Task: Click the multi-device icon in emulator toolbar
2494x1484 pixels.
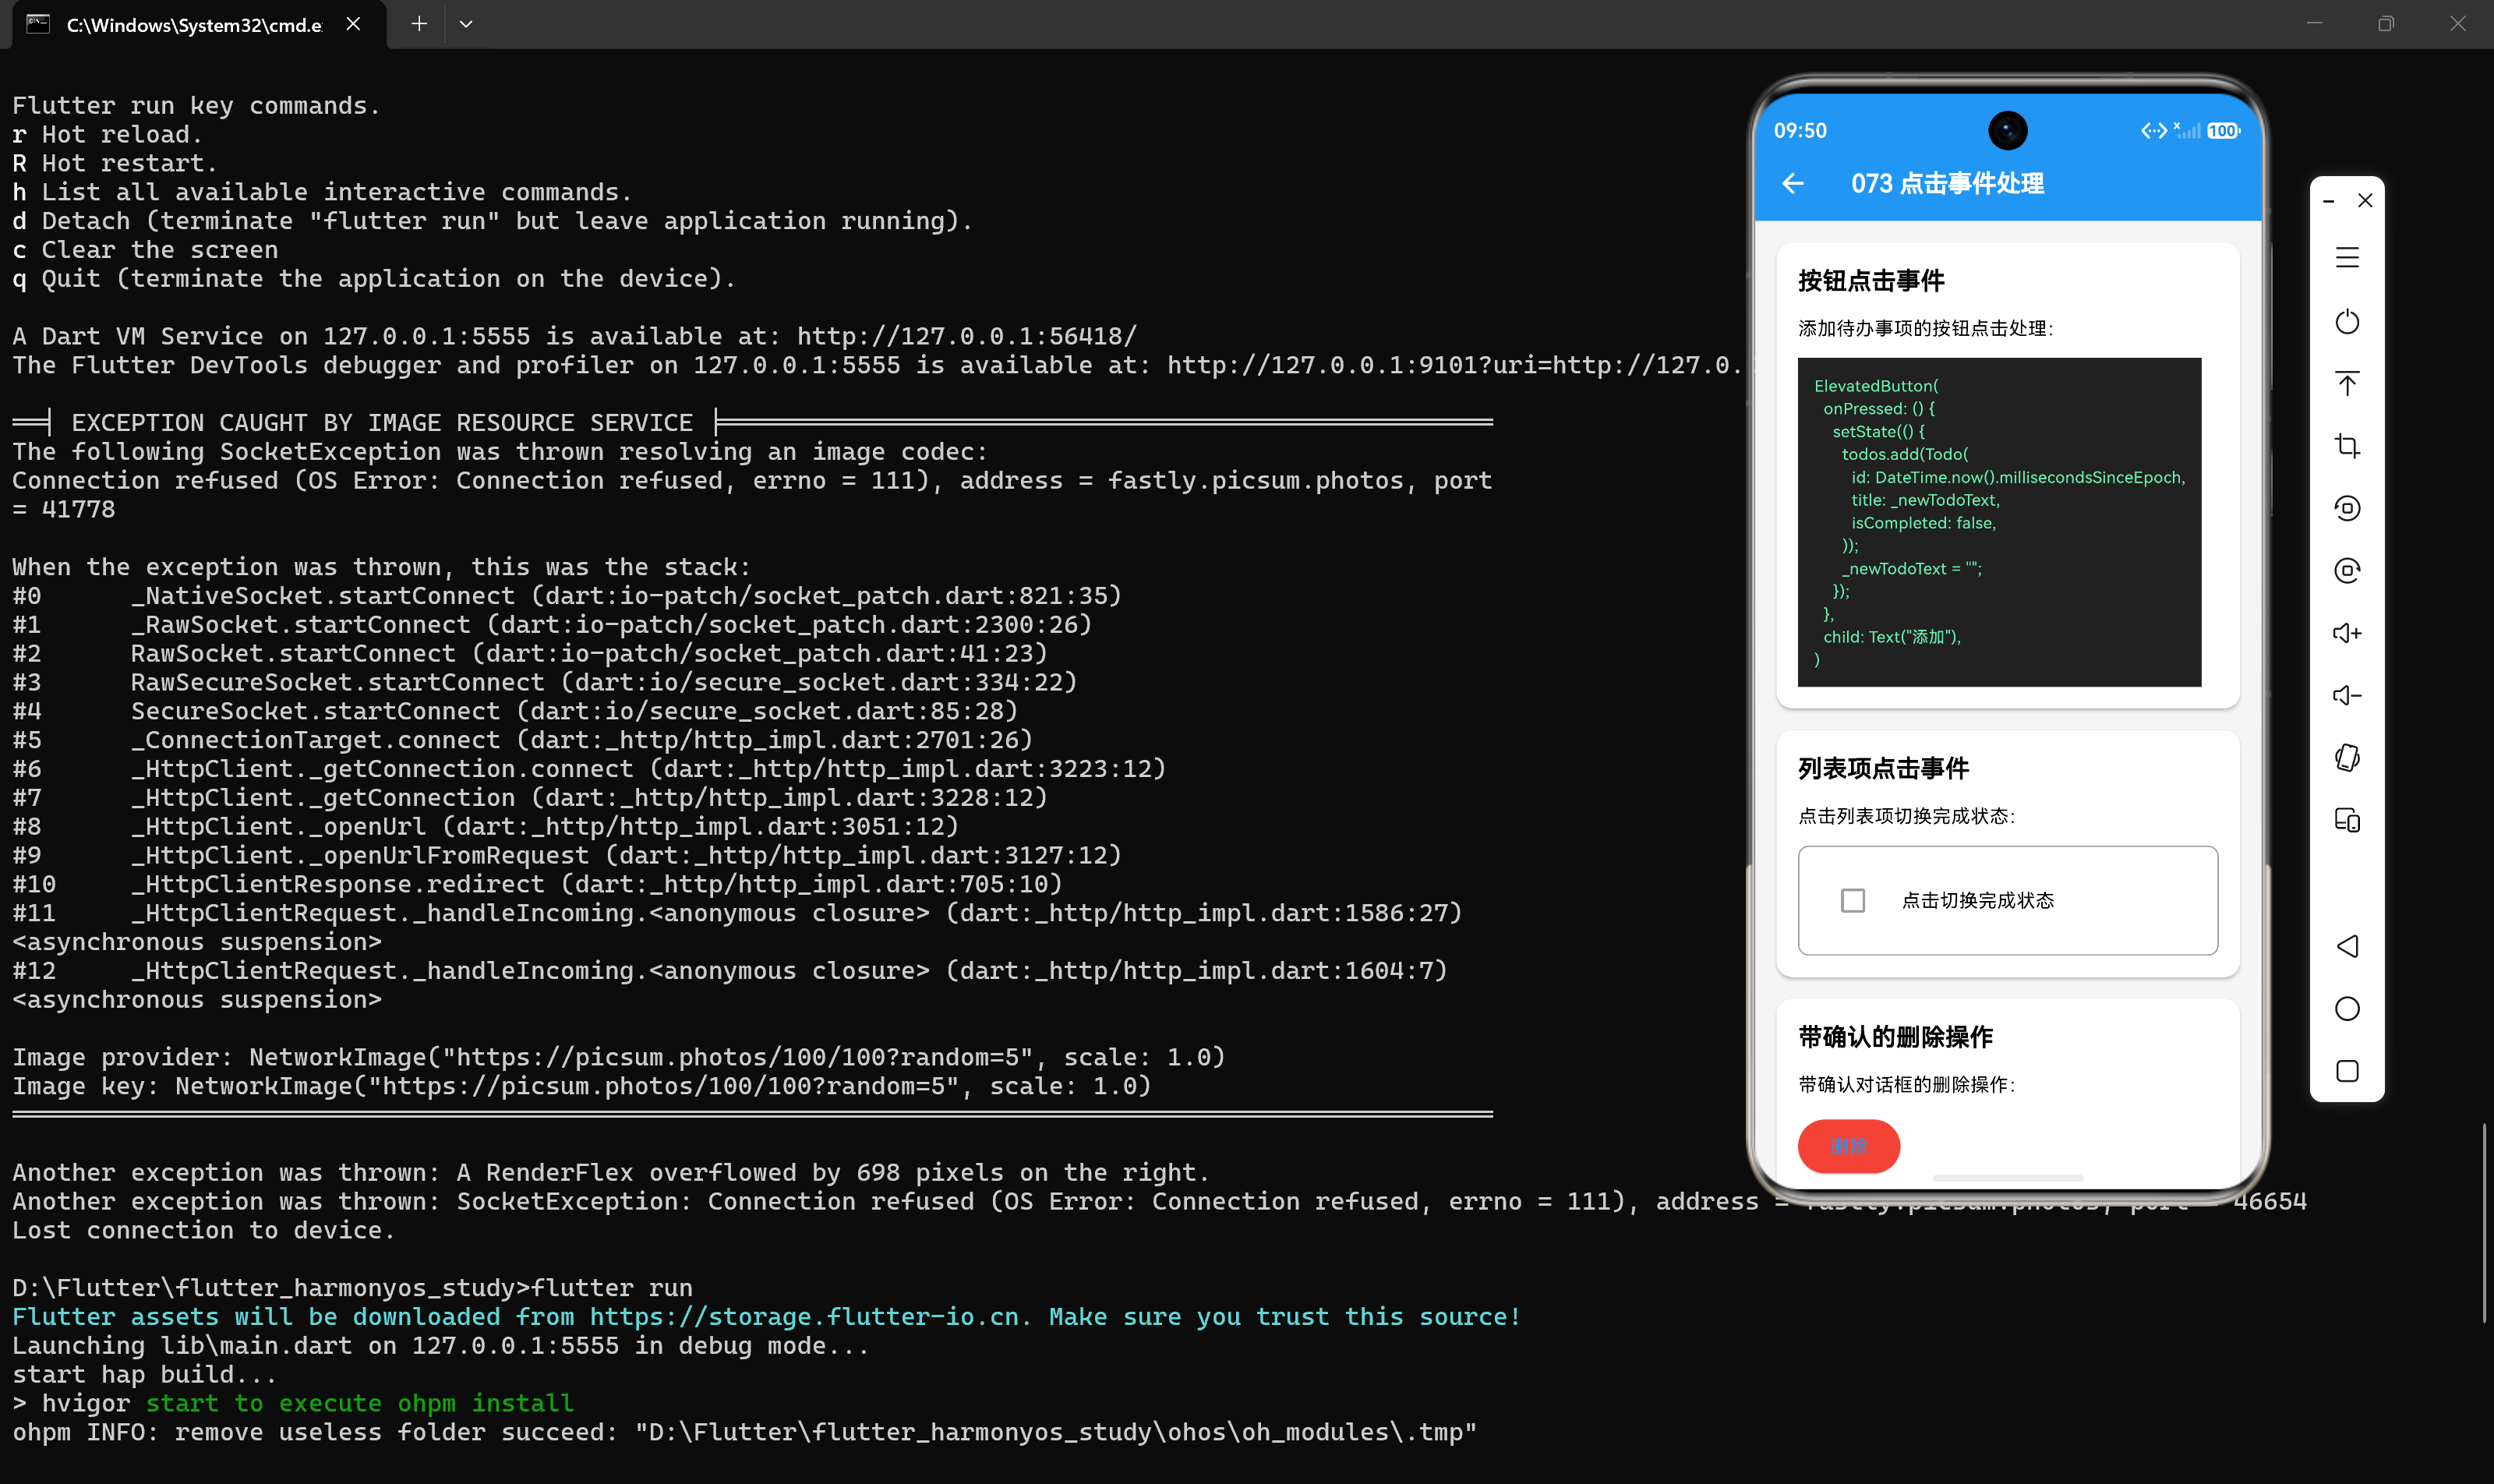Action: coord(2347,820)
